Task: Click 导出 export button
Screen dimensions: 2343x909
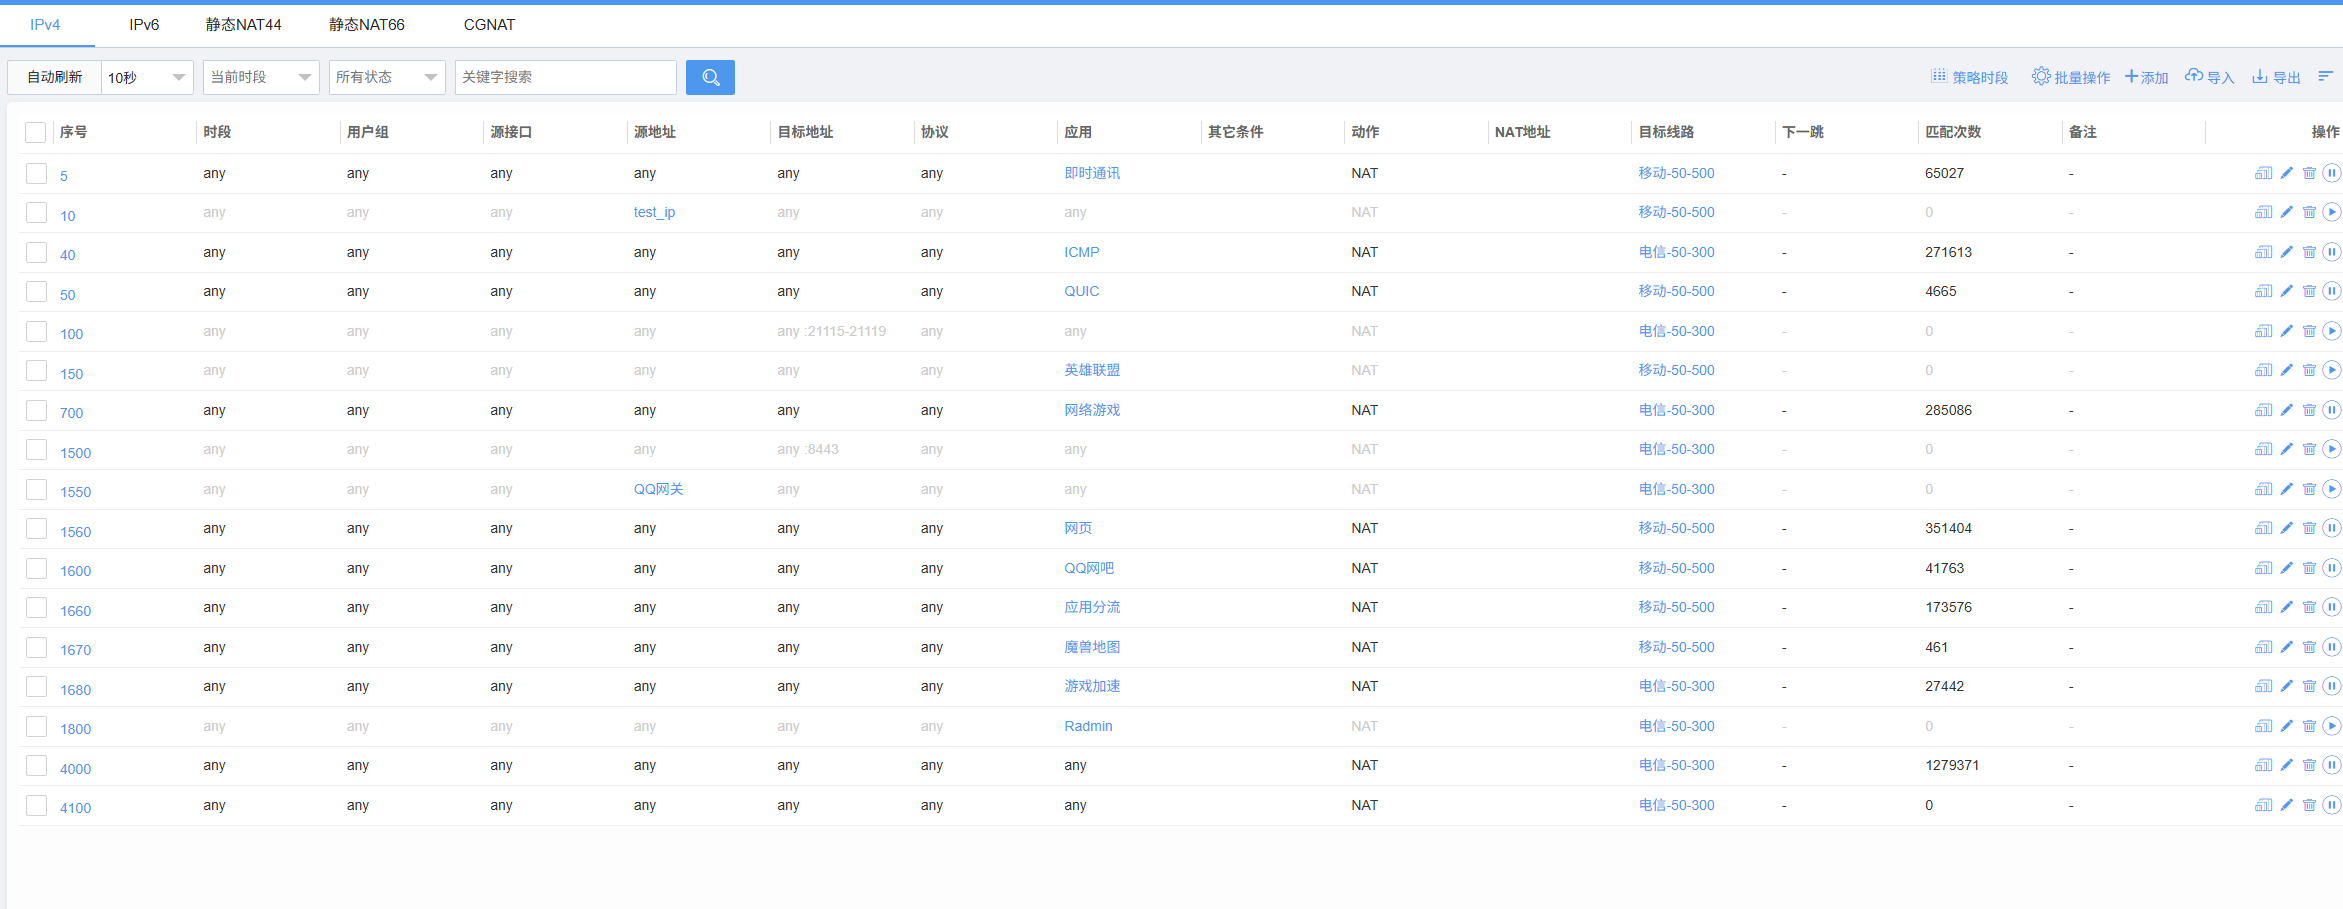Action: coord(2276,77)
